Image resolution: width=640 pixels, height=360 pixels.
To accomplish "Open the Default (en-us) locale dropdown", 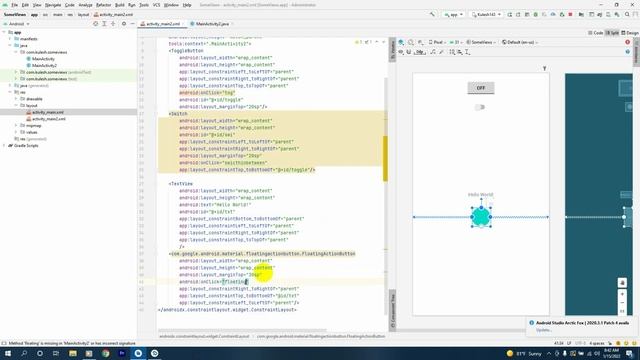I will (520, 42).
